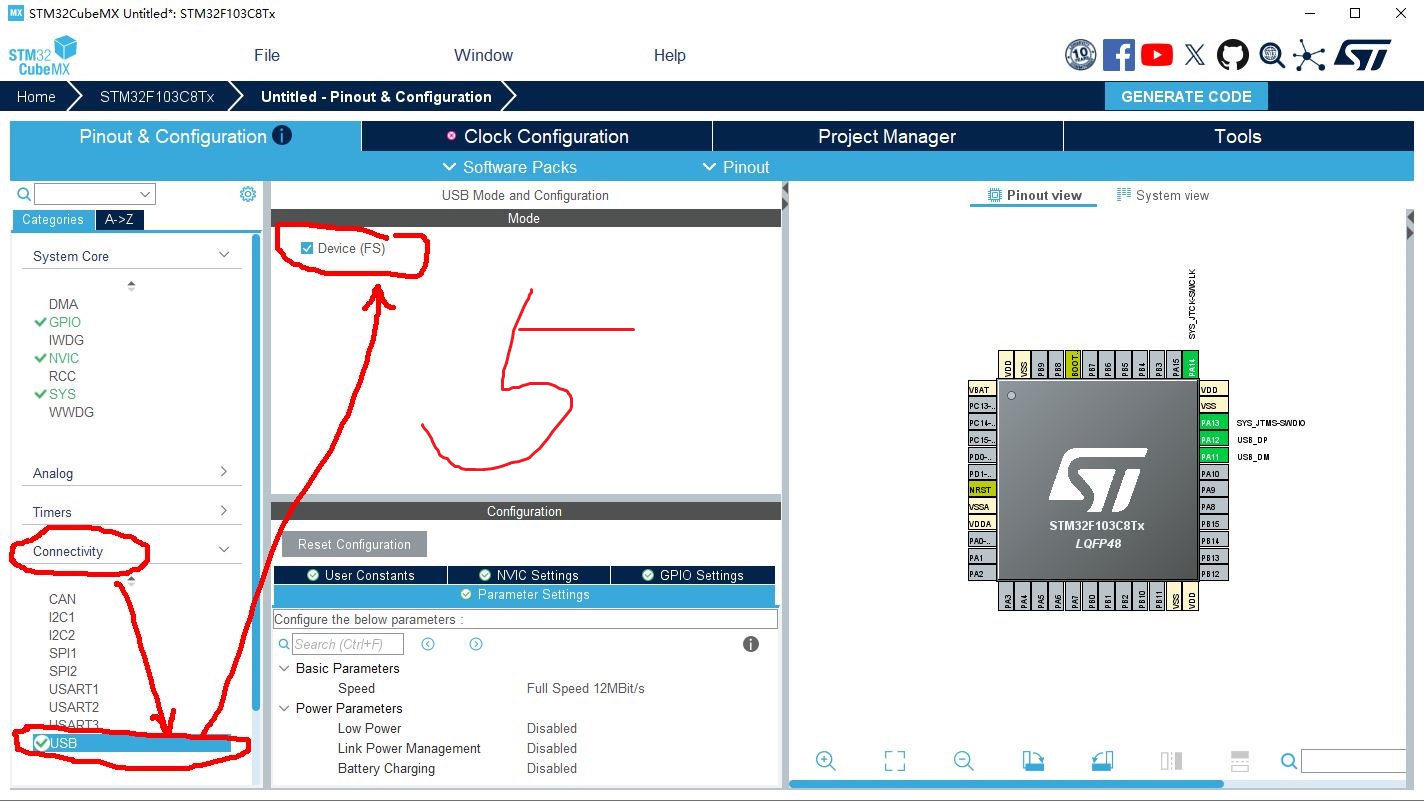Open the Software Packs dropdown
1424x801 pixels.
(x=509, y=167)
